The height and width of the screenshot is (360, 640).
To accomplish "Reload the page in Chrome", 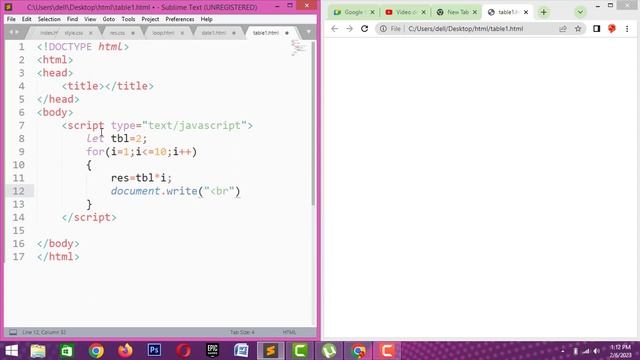I will (364, 29).
